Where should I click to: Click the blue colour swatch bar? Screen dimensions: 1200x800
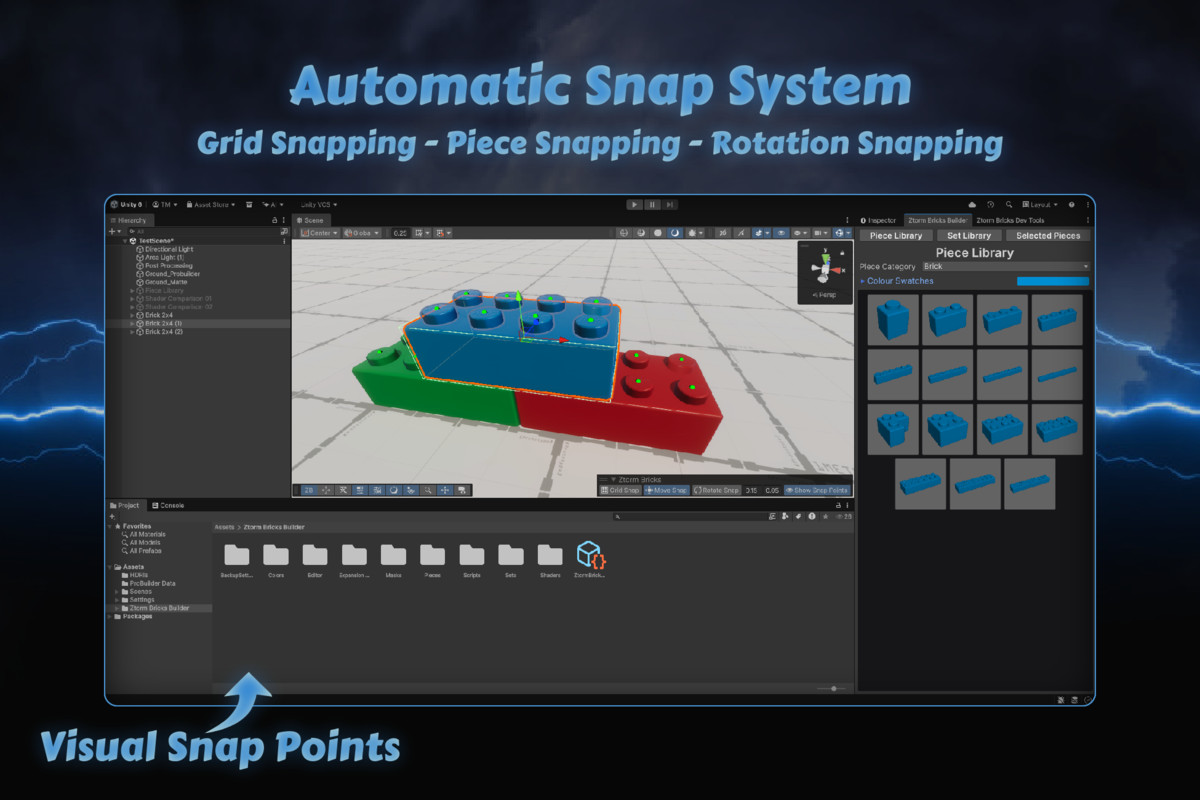tap(1053, 281)
